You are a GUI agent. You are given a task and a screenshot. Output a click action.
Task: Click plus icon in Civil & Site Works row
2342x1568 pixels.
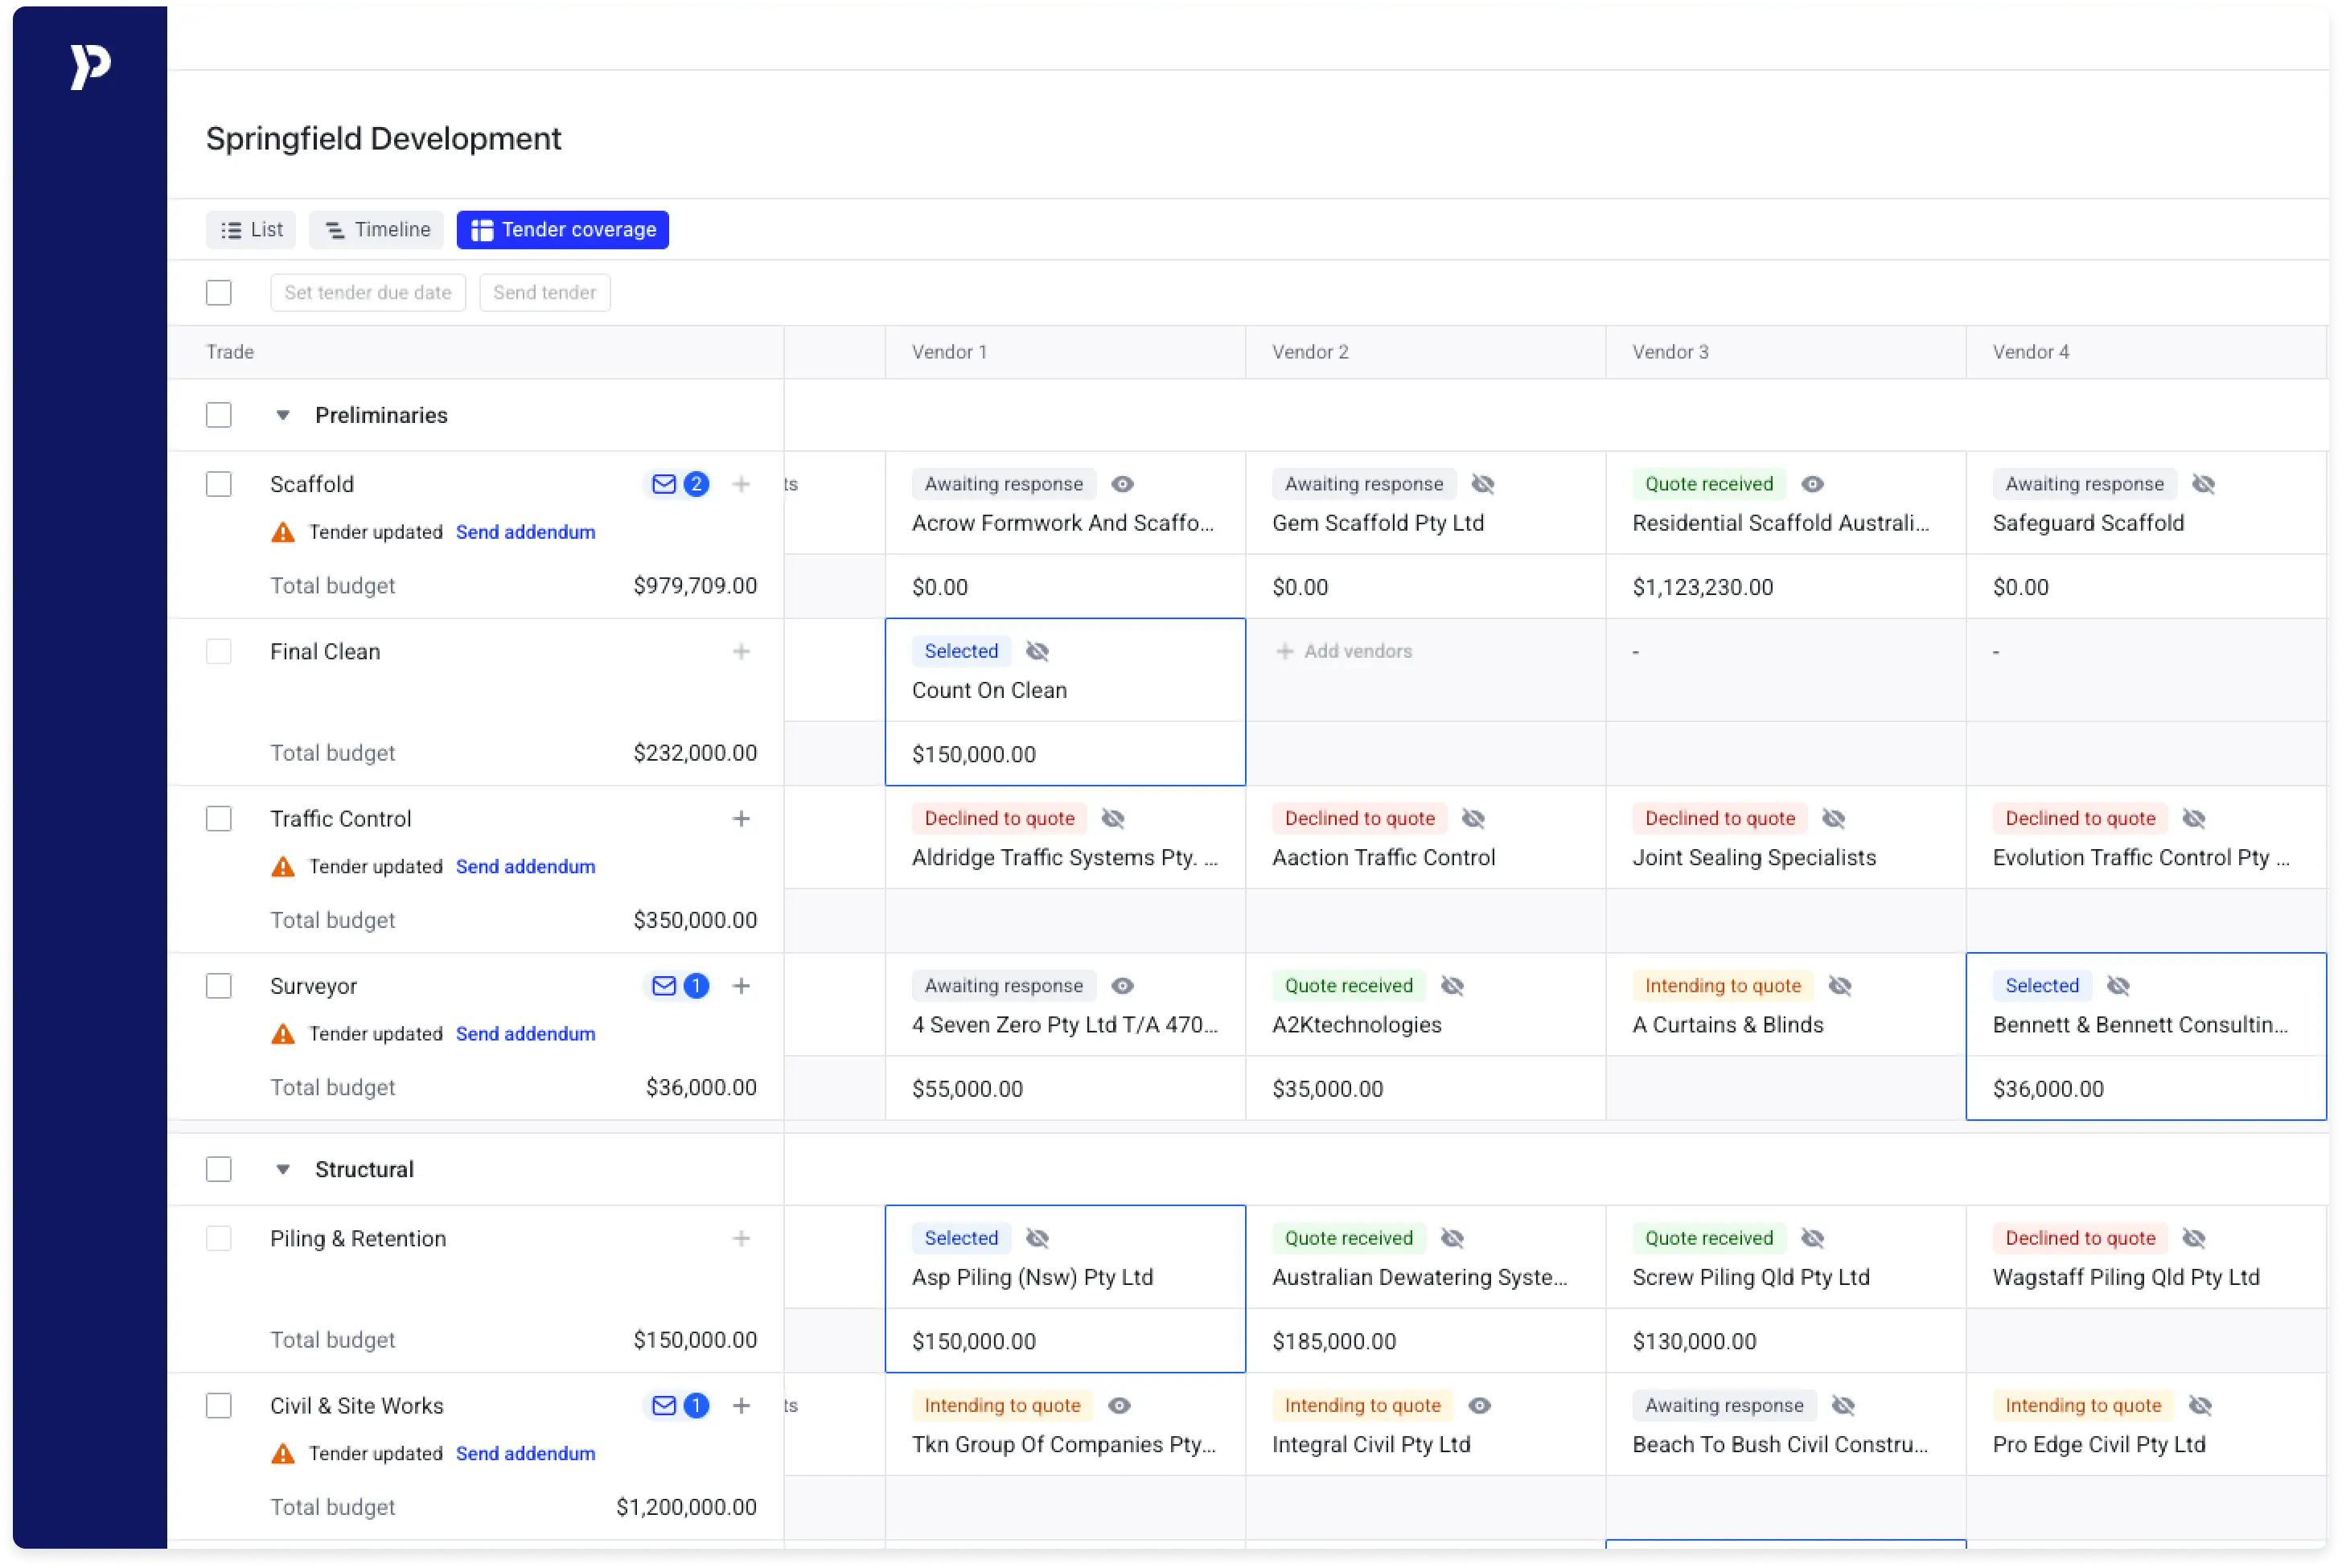pyautogui.click(x=741, y=1406)
